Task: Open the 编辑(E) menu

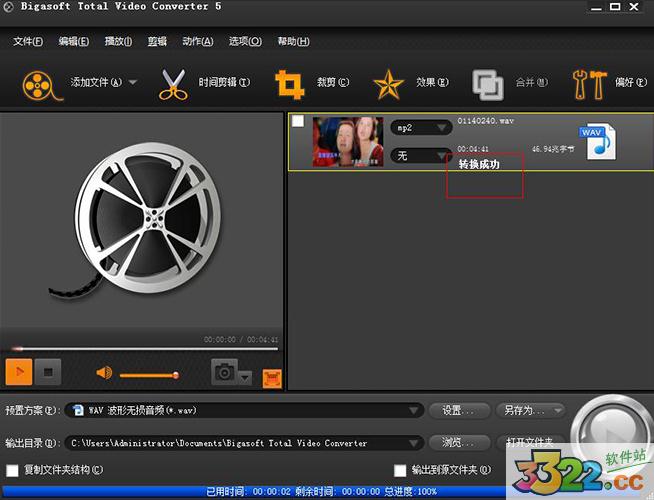Action: 73,41
